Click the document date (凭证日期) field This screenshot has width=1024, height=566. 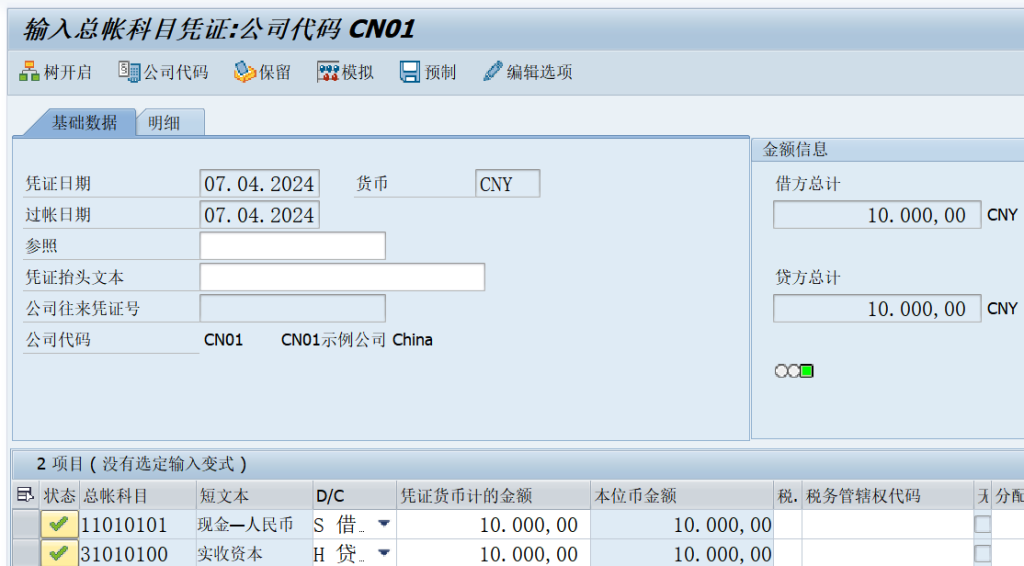click(x=259, y=183)
